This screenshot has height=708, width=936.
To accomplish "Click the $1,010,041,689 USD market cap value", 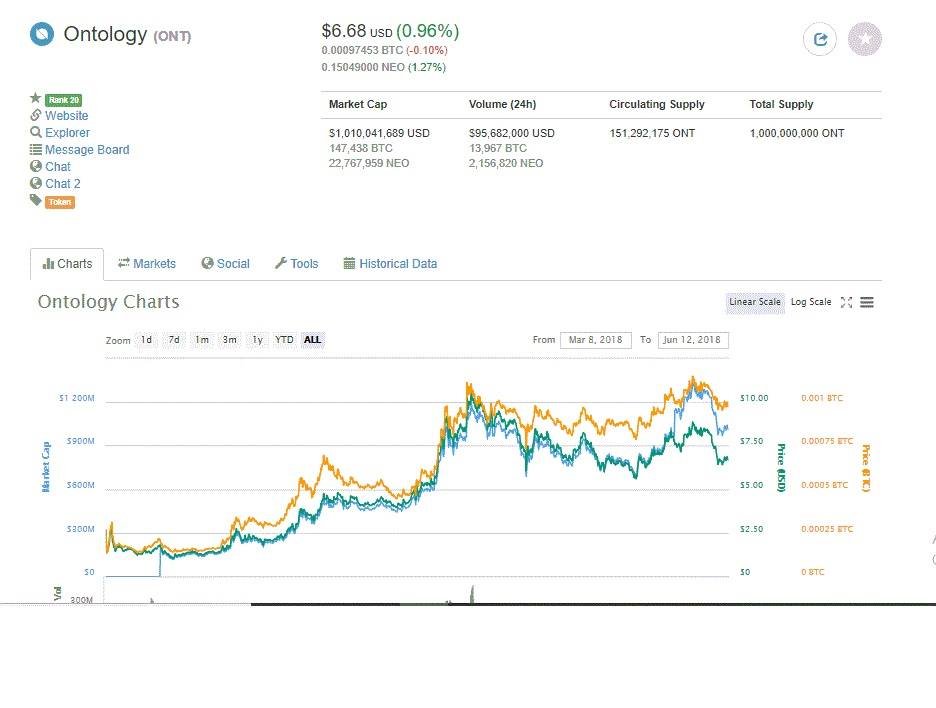I will (x=379, y=133).
